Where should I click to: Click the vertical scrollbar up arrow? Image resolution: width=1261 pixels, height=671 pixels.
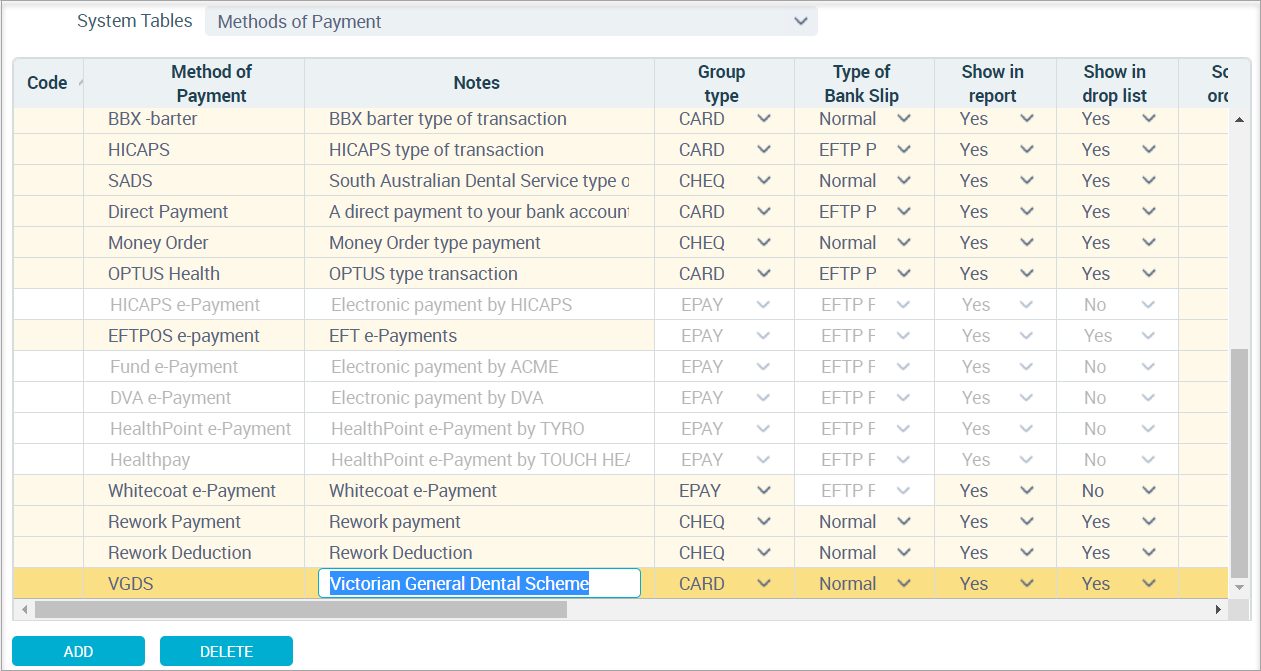1240,120
